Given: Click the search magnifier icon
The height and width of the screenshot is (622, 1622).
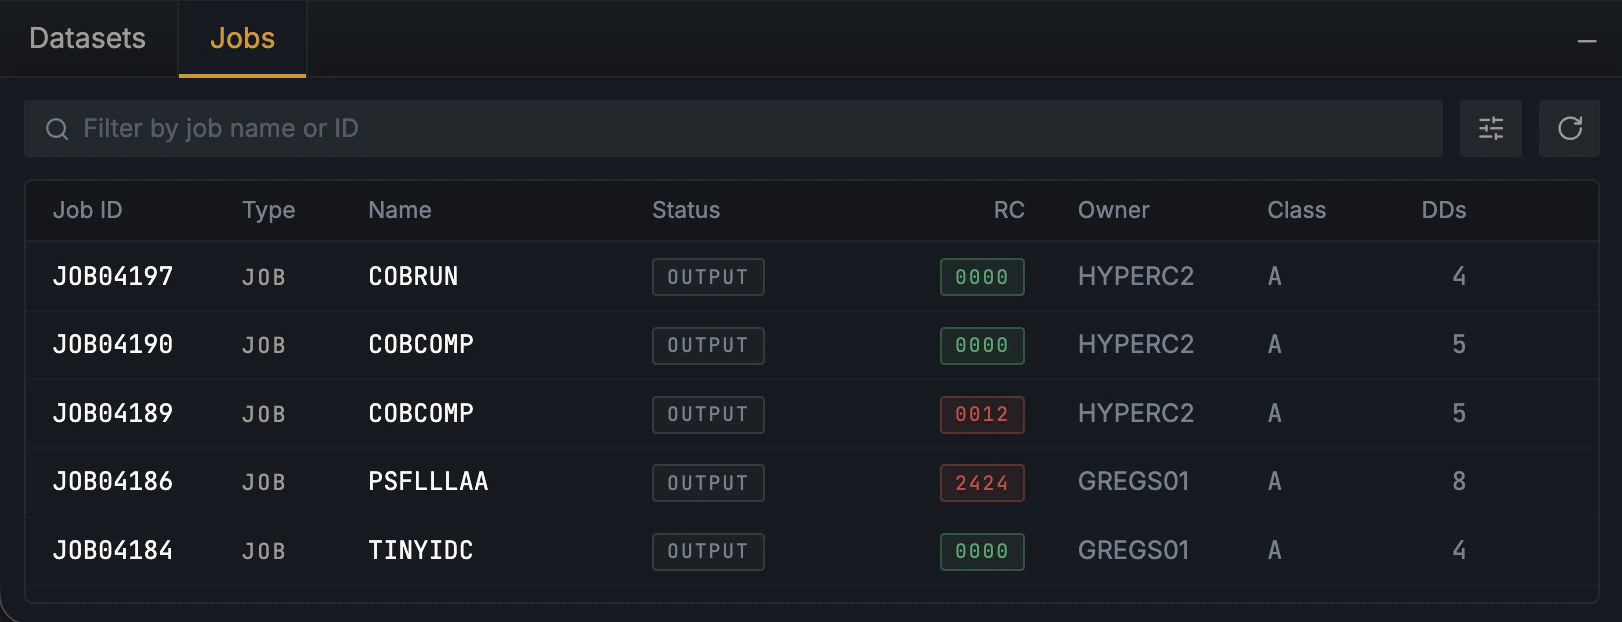Looking at the screenshot, I should (57, 129).
